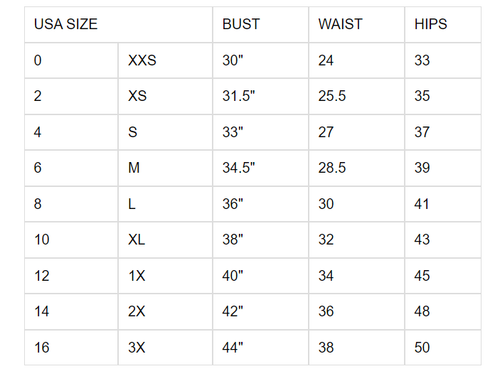Image resolution: width=500 pixels, height=381 pixels.
Task: Select the 2X size cell
Action: [165, 311]
